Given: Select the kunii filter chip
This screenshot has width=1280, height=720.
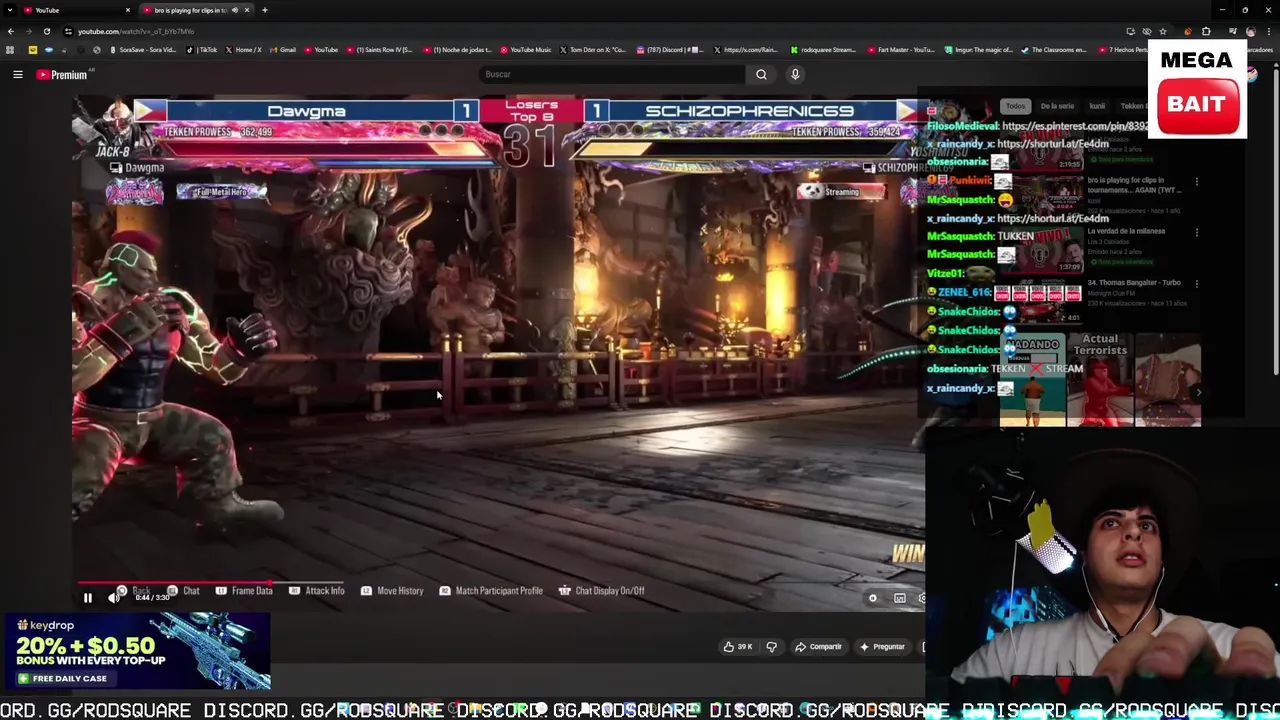Looking at the screenshot, I should pos(1097,106).
